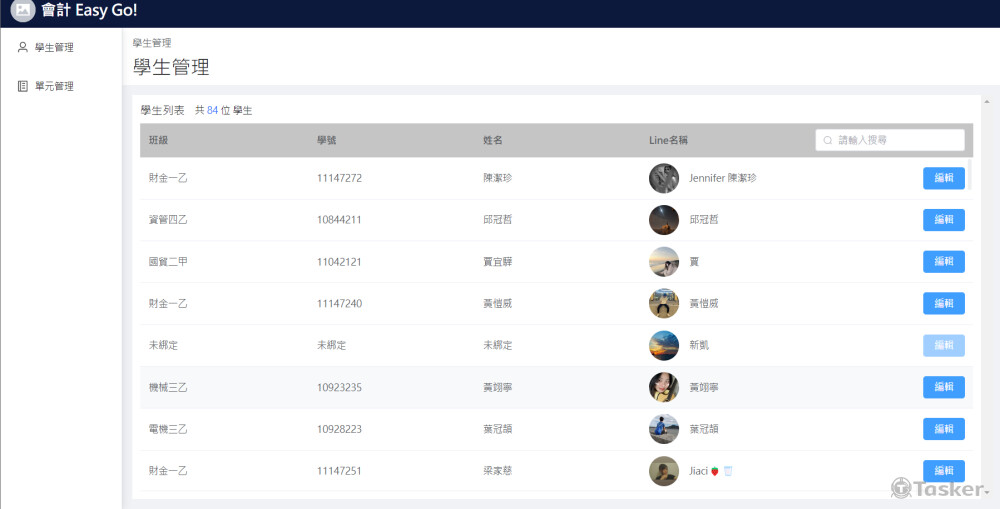The width and height of the screenshot is (1000, 509).
Task: Click 編輯 for student 10923235
Action: click(943, 387)
